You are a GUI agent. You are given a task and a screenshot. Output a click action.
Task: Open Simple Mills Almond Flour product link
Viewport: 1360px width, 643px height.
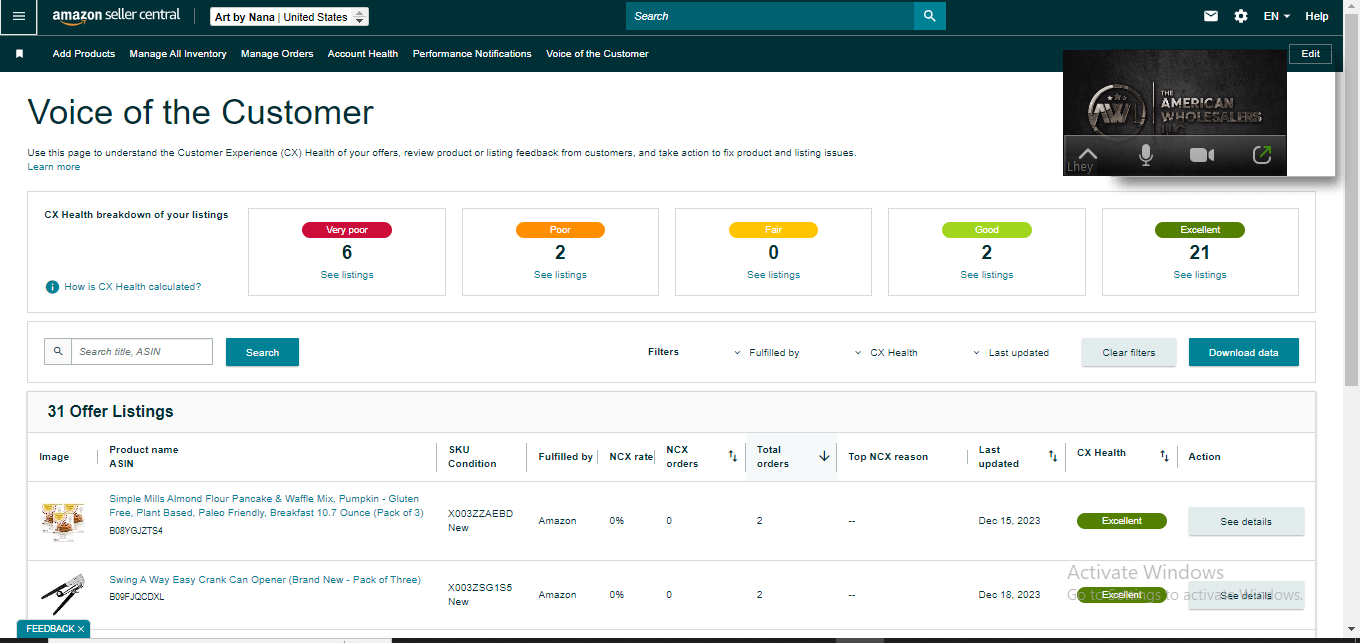265,505
